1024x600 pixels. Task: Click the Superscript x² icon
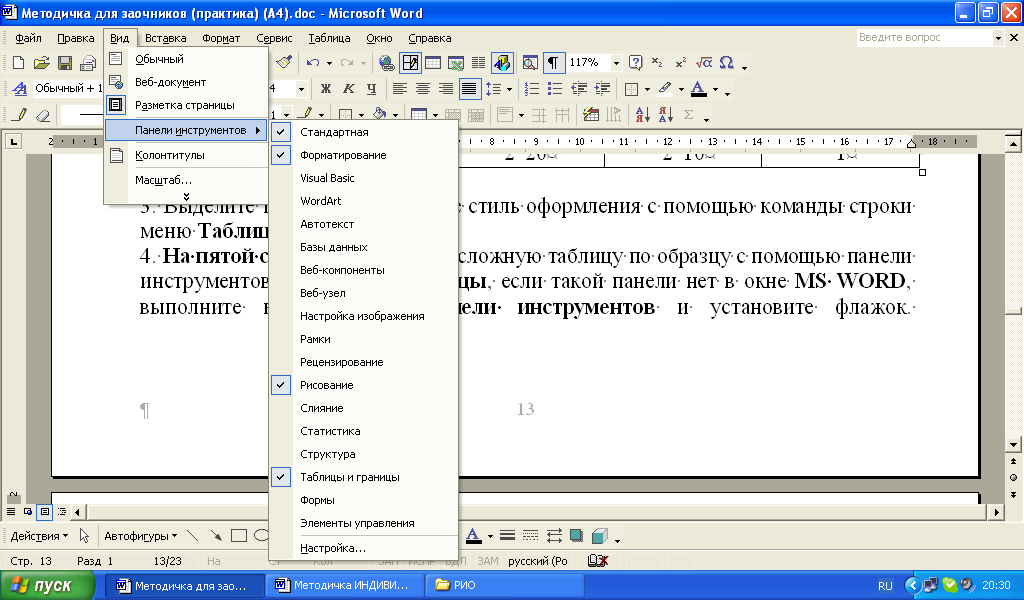point(680,63)
